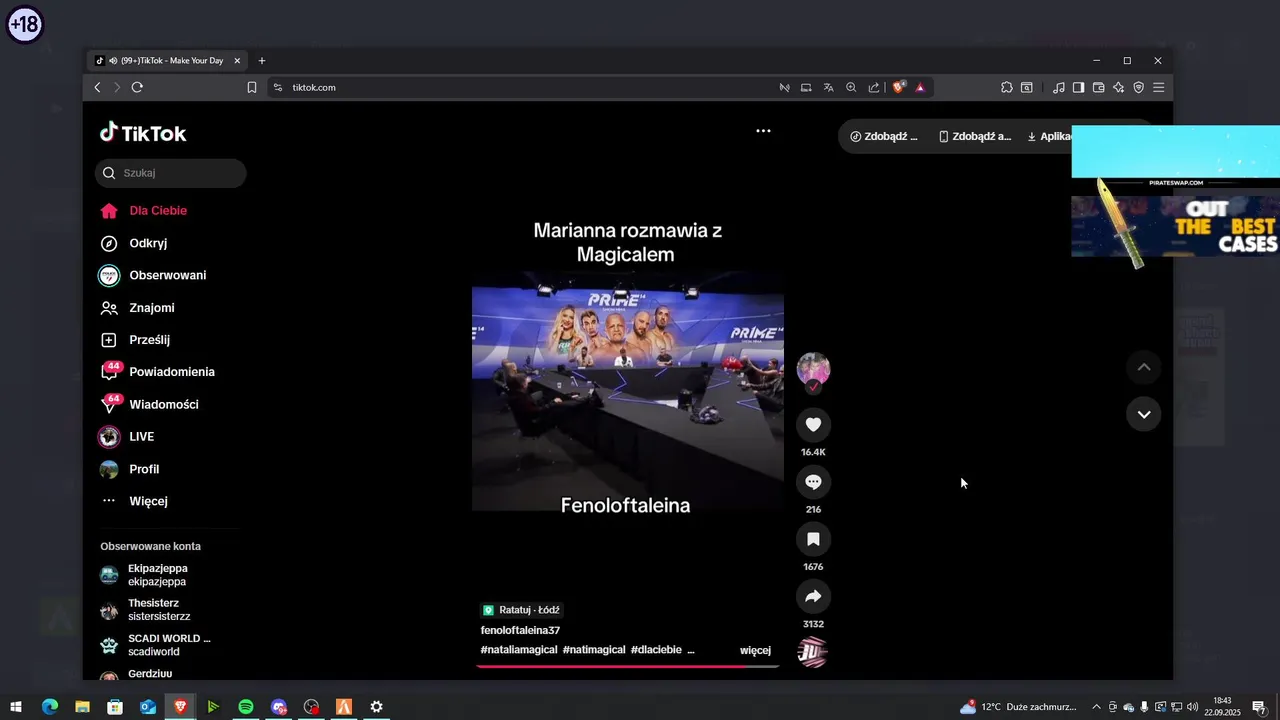This screenshot has width=1280, height=720.
Task: Click the bookmark icon beside the address
Action: tap(252, 87)
